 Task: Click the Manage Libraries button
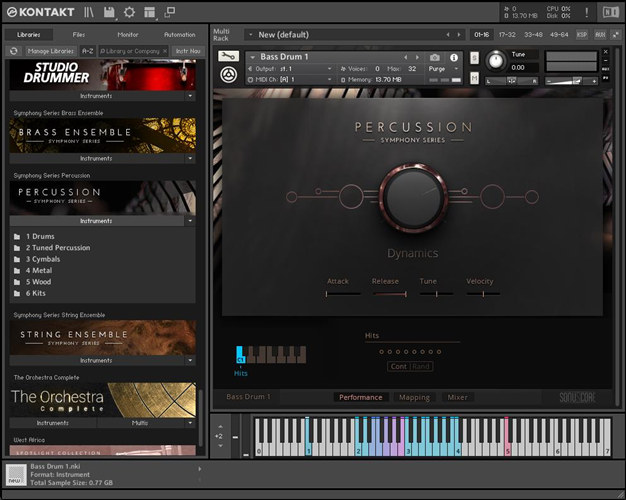[x=50, y=50]
